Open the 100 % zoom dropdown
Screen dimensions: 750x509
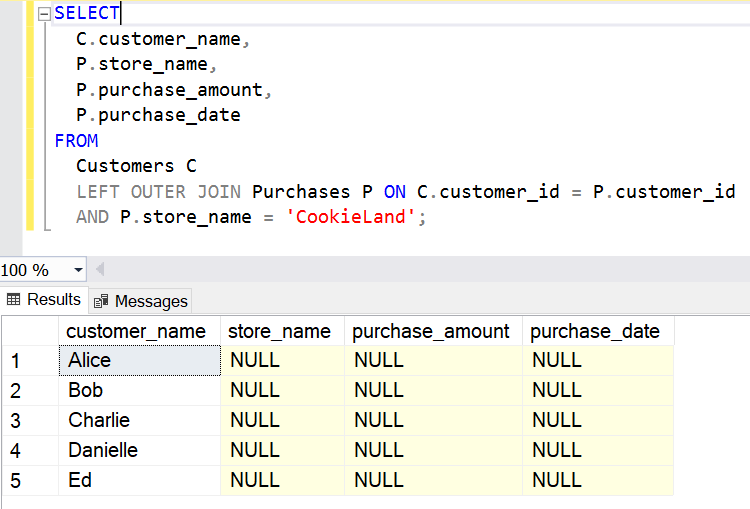pyautogui.click(x=78, y=270)
